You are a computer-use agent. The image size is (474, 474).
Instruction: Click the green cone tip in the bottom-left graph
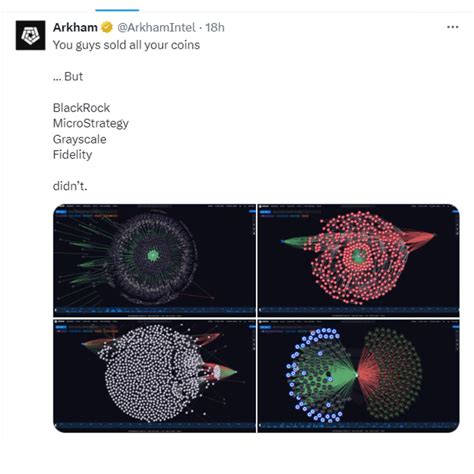pos(235,371)
